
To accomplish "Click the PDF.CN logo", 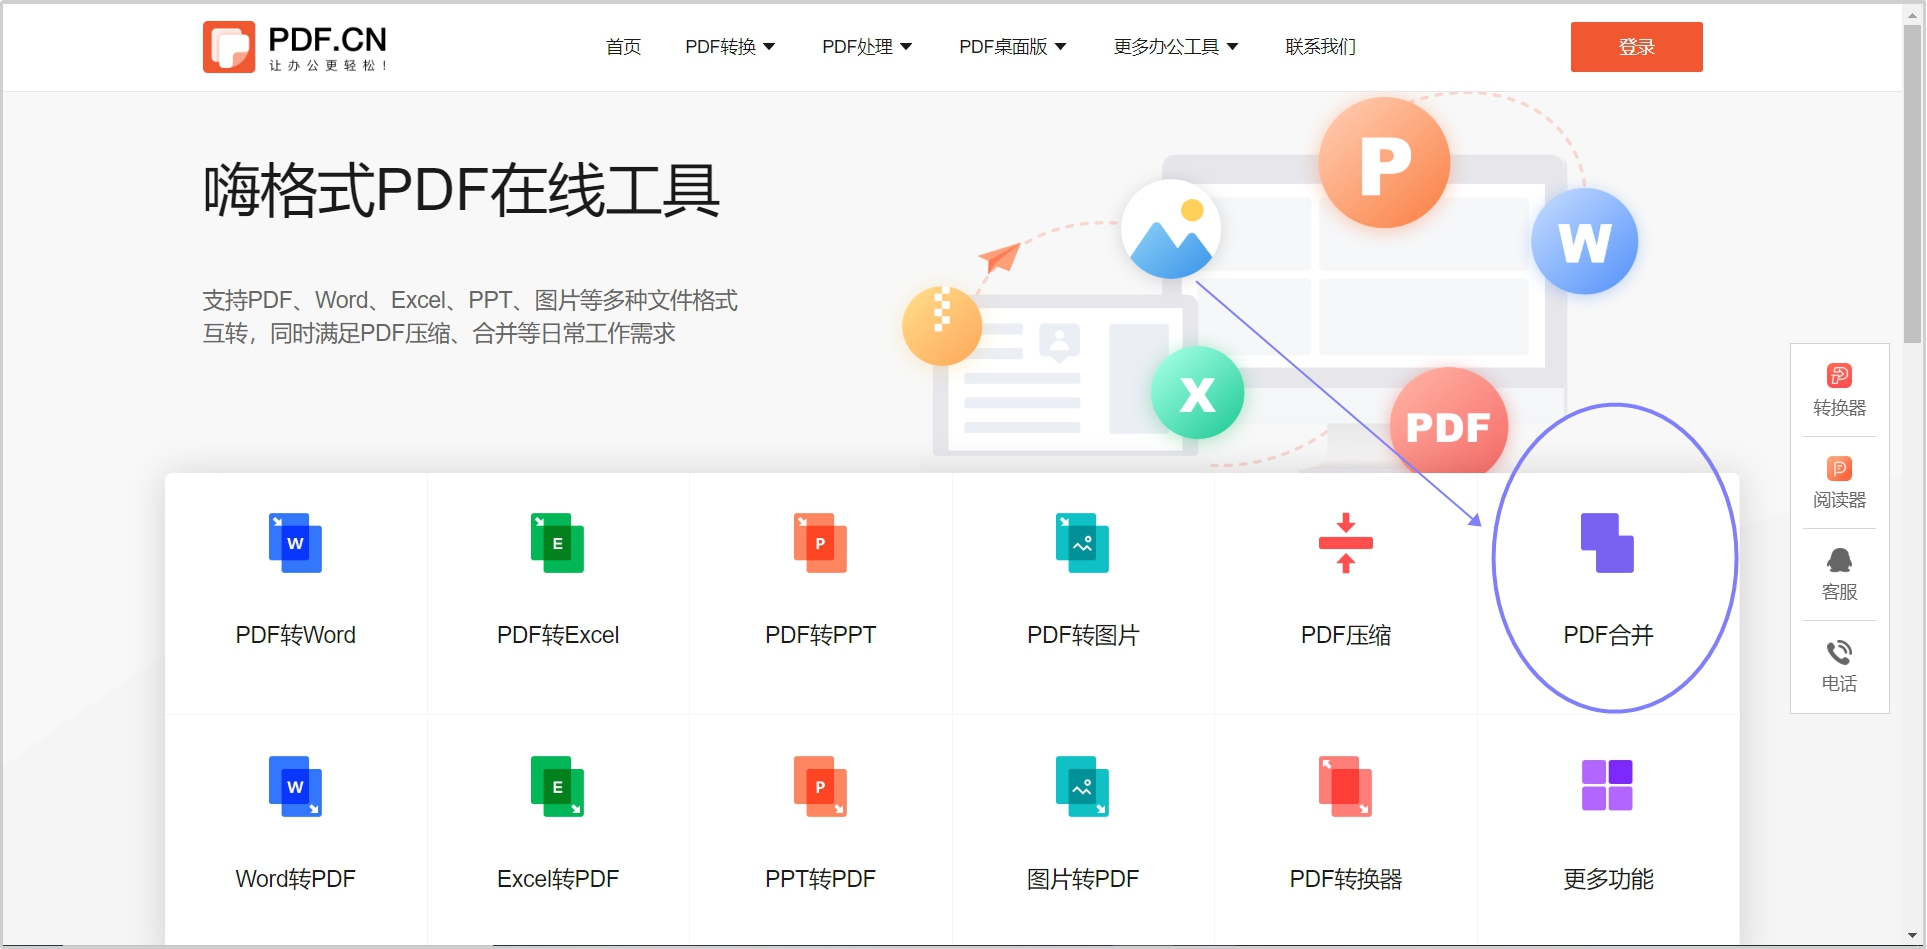I will coord(295,47).
